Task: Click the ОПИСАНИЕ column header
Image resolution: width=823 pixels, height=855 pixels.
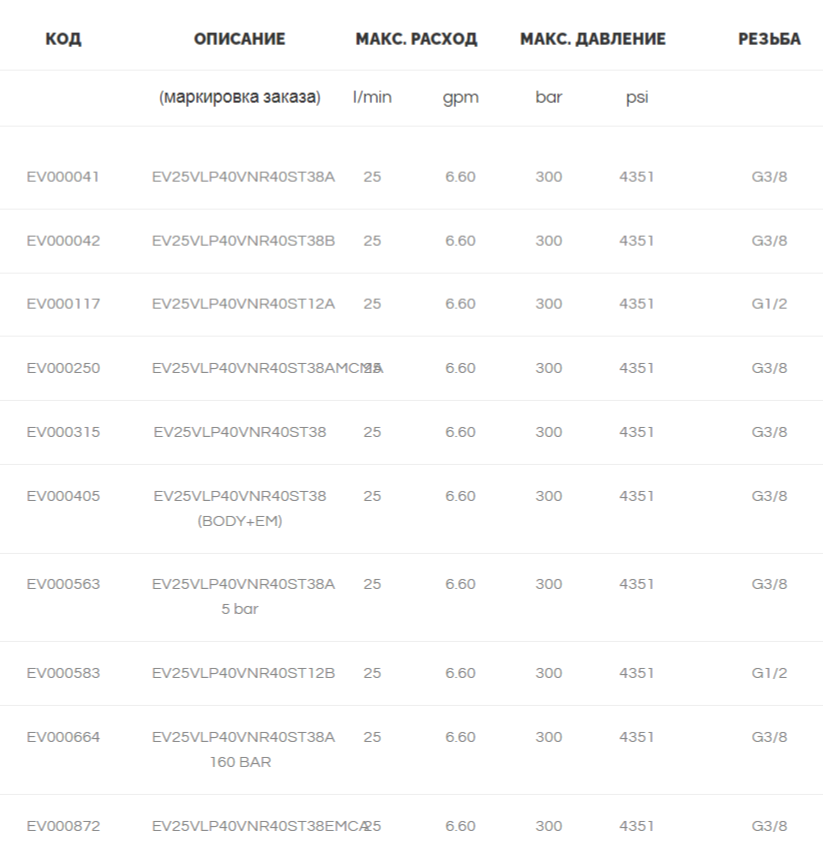Action: (x=239, y=39)
